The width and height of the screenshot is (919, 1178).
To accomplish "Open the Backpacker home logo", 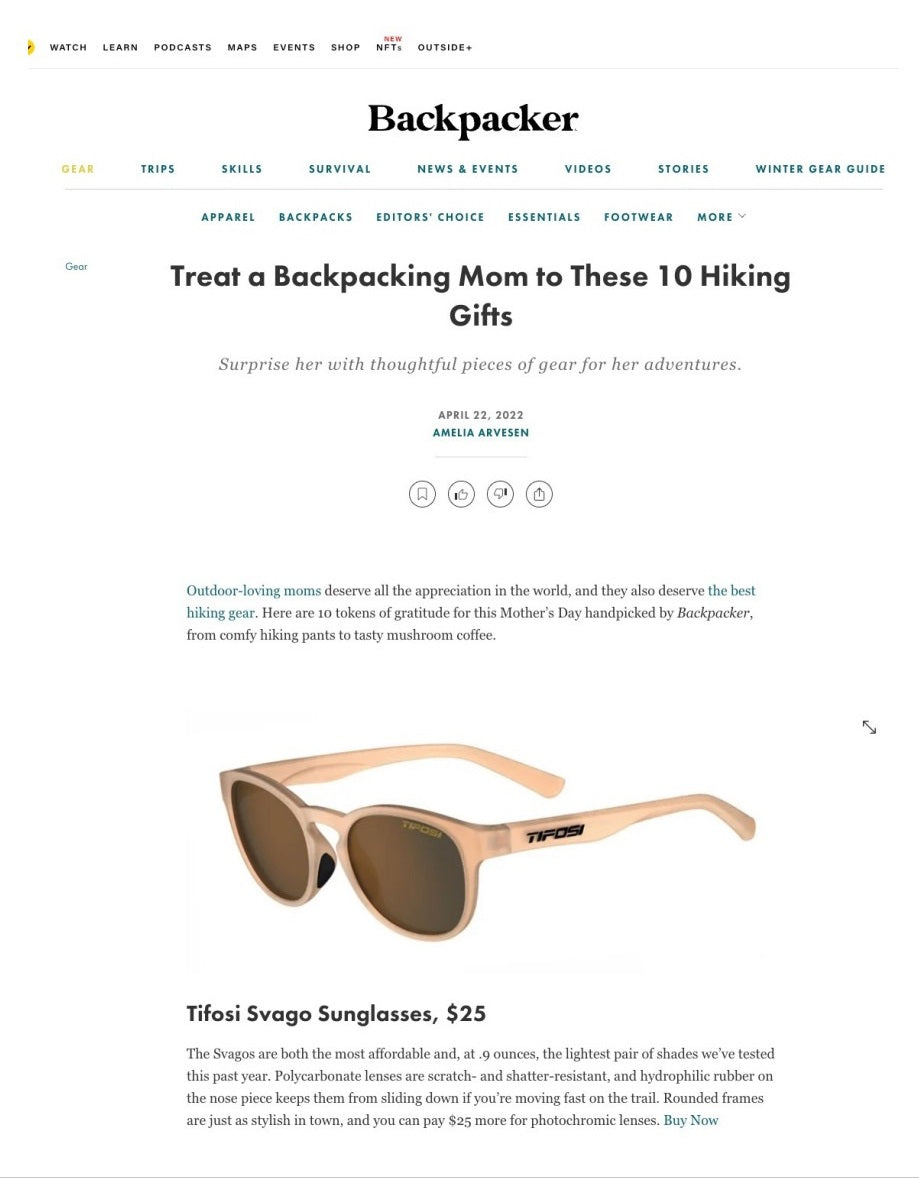I will click(x=473, y=119).
